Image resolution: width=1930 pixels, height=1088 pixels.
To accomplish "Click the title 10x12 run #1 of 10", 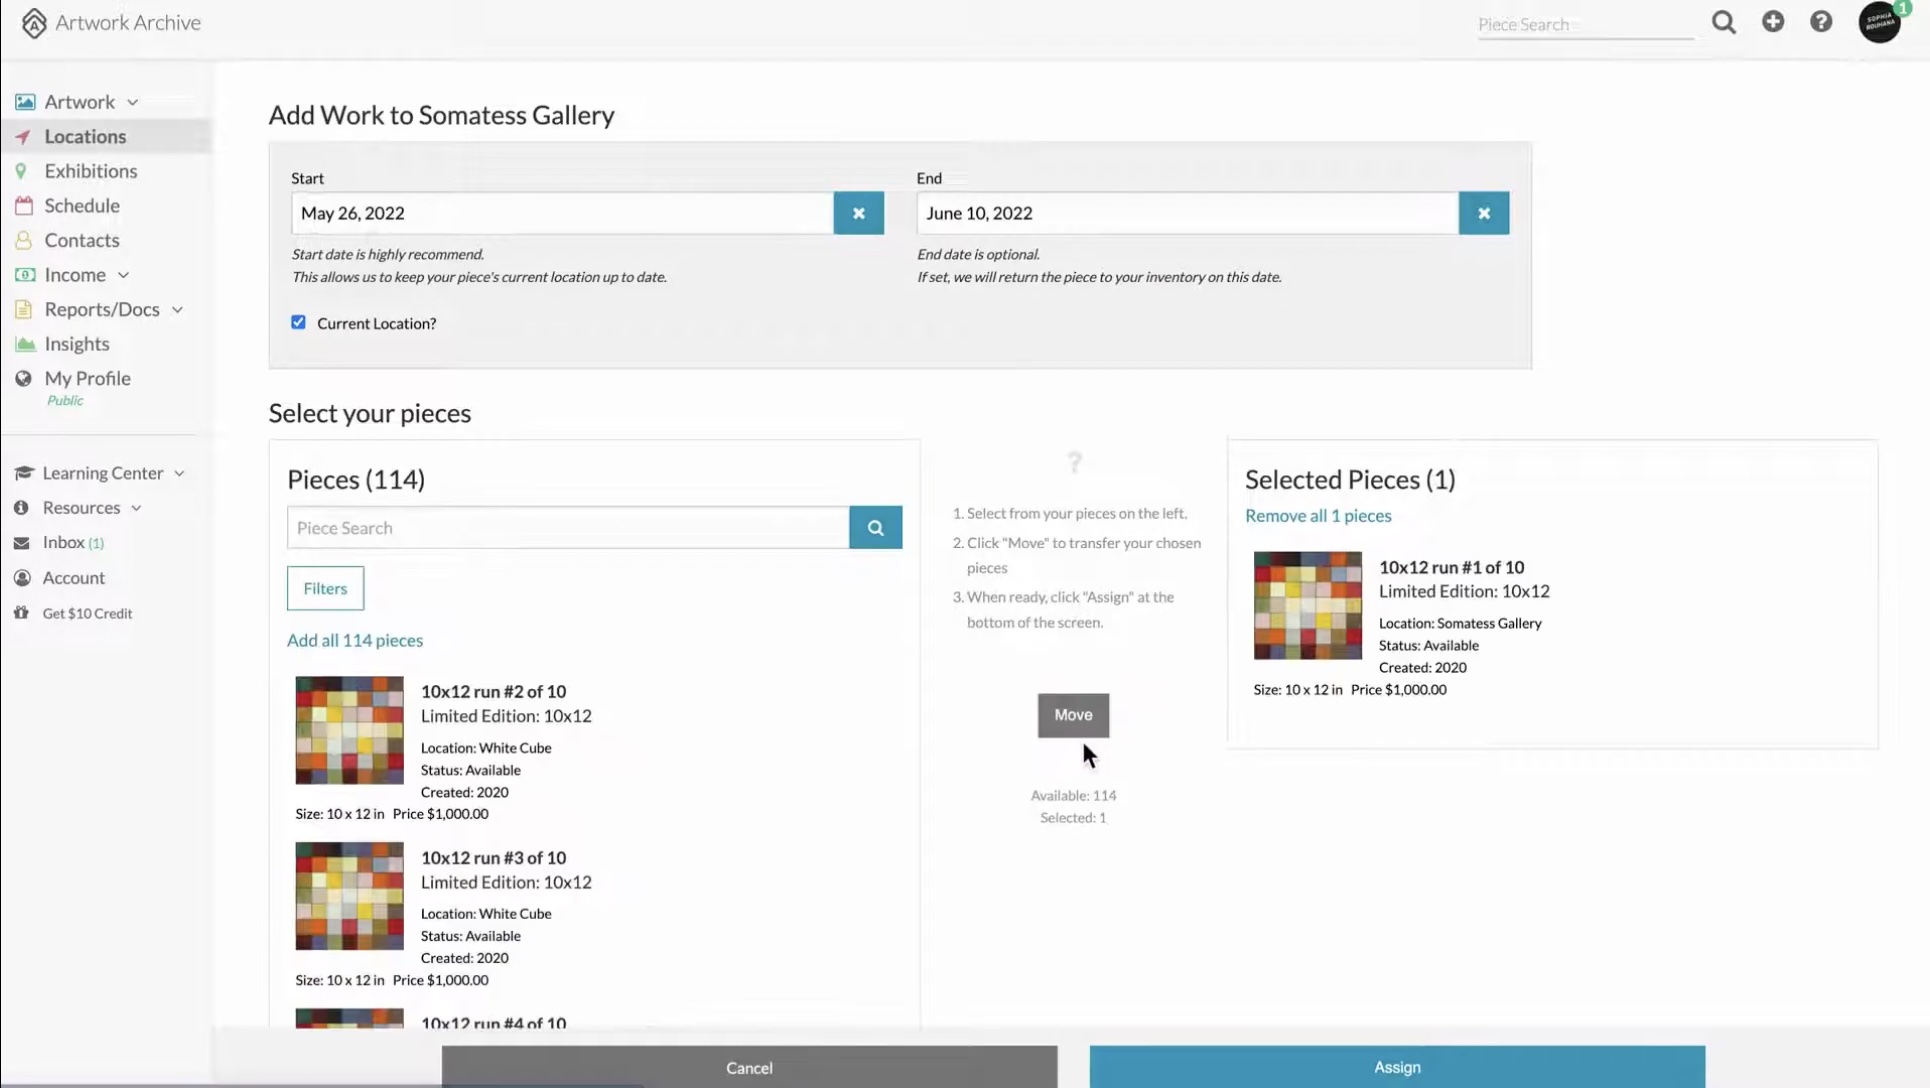I will point(1451,567).
